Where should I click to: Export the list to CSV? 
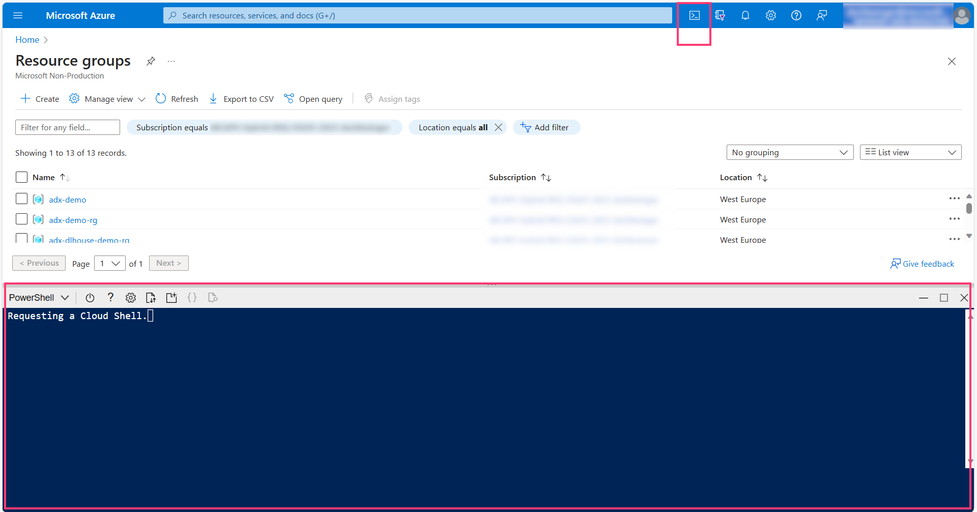click(241, 98)
